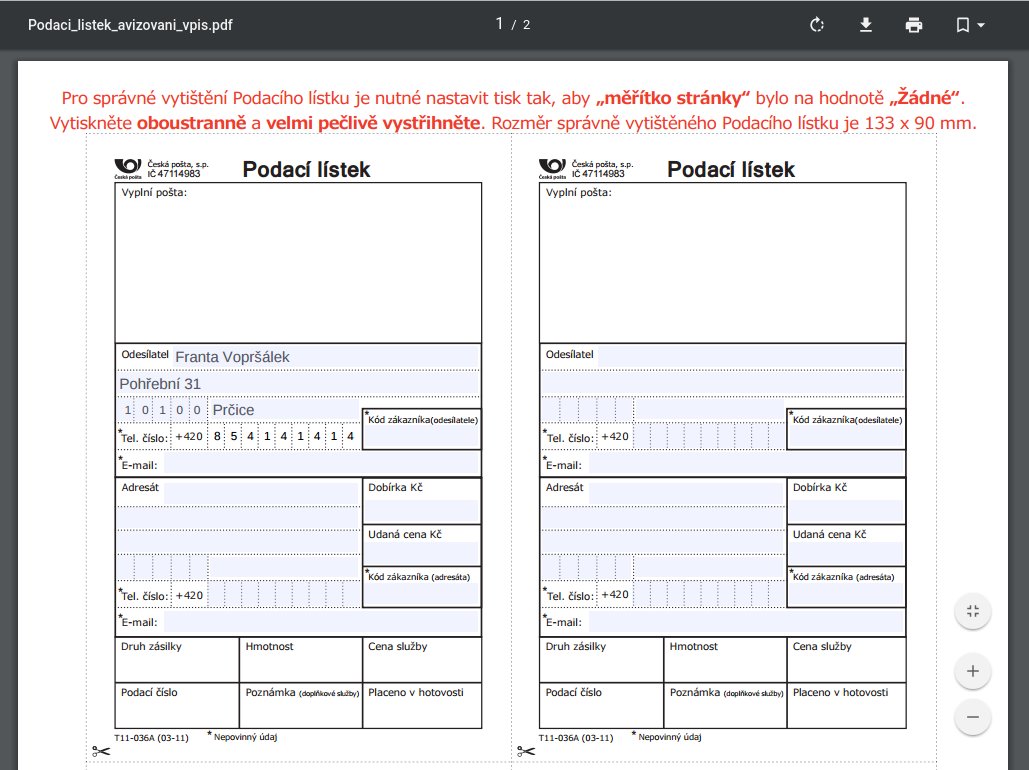Viewport: 1029px width, 770px height.
Task: Select the current page number field
Action: 499,24
